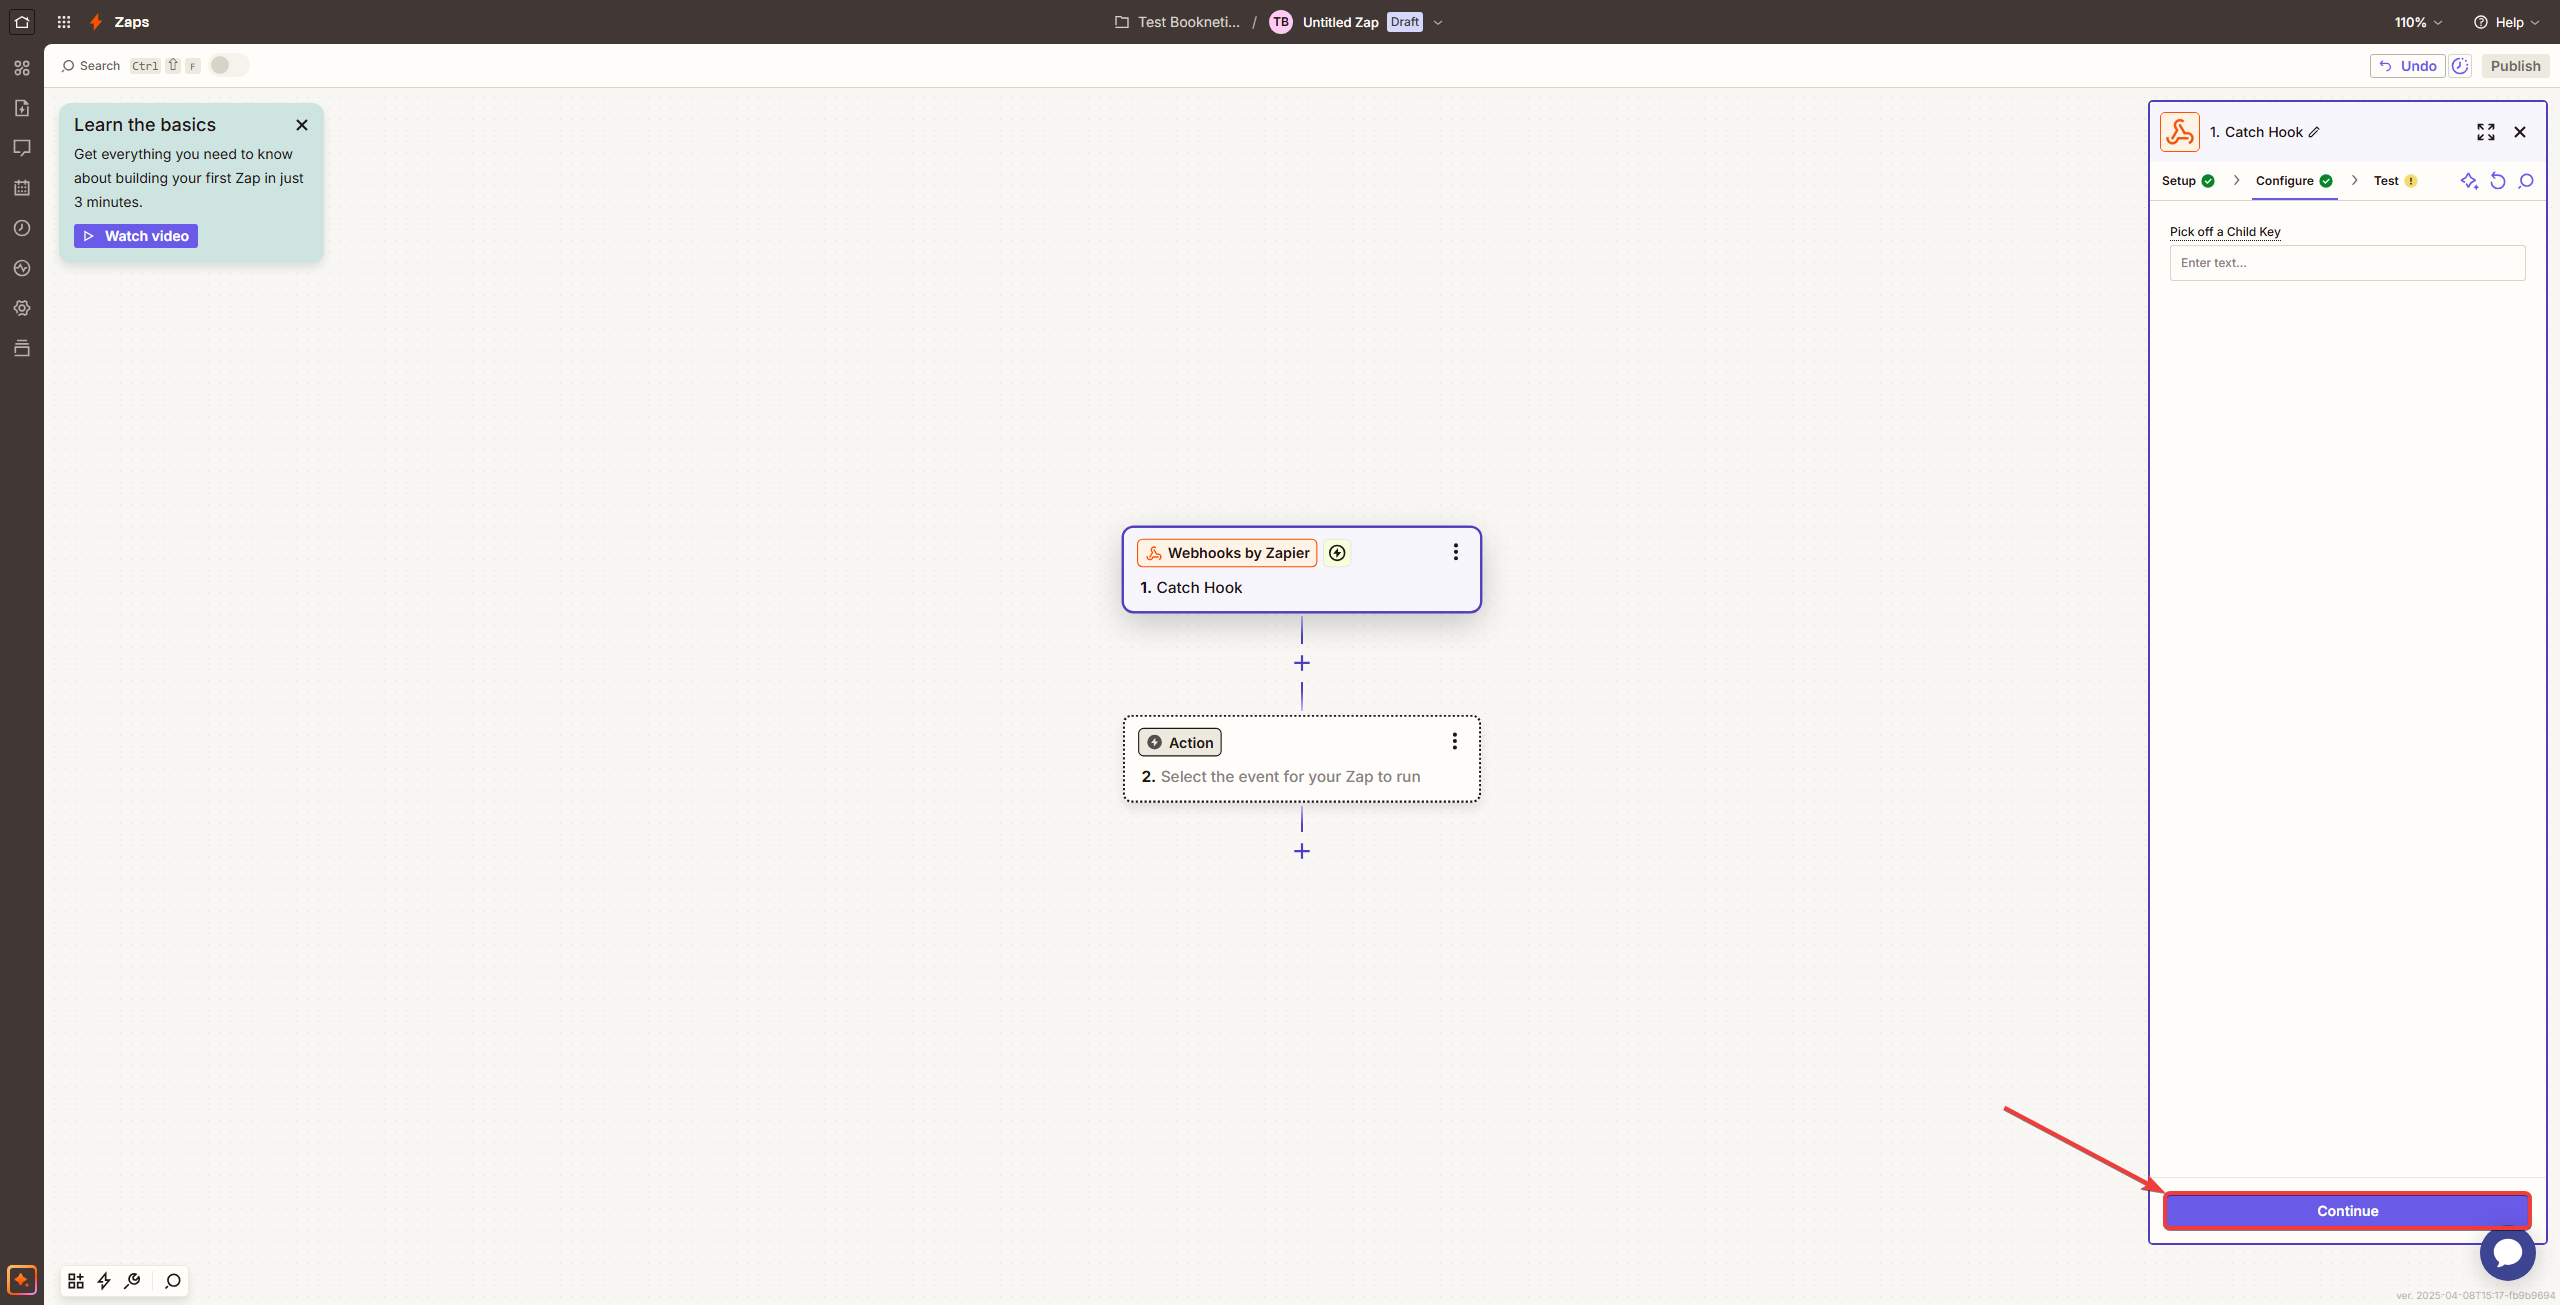Click the Pick off a Child Key label
This screenshot has width=2560, height=1305.
2225,232
